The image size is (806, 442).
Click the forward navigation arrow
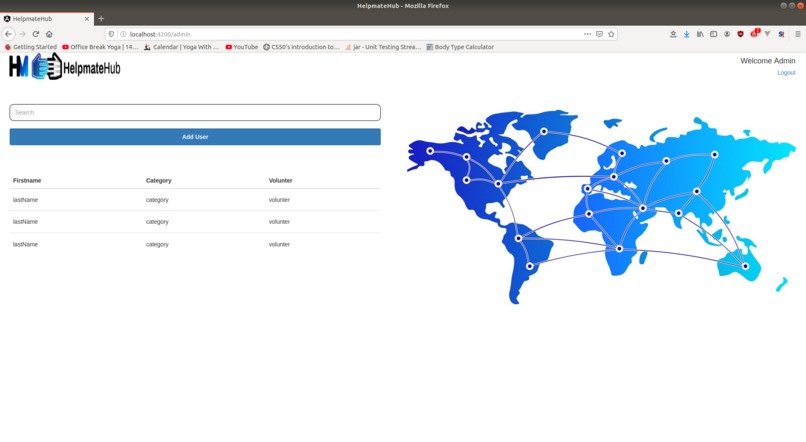click(22, 34)
